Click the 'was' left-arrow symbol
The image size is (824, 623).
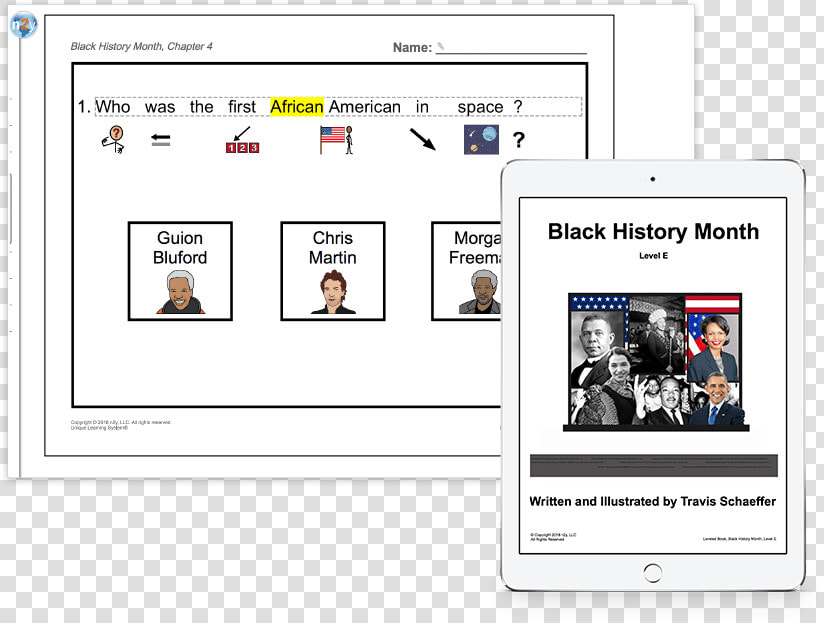coord(160,140)
